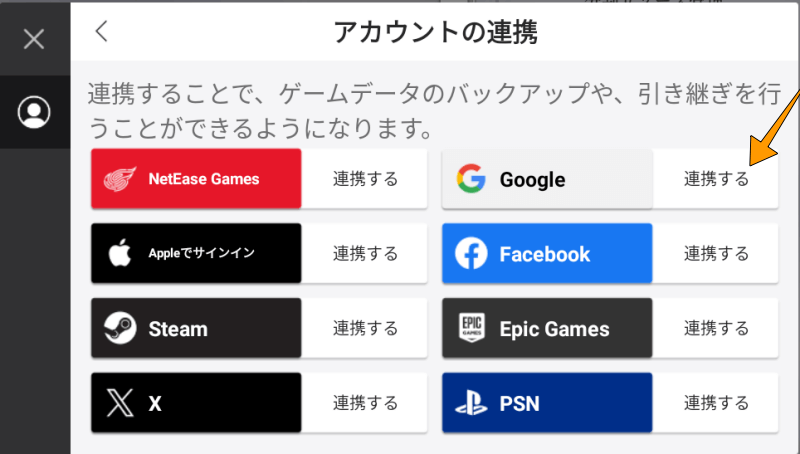
Task: Open the profile icon in the sidebar
Action: point(34,111)
